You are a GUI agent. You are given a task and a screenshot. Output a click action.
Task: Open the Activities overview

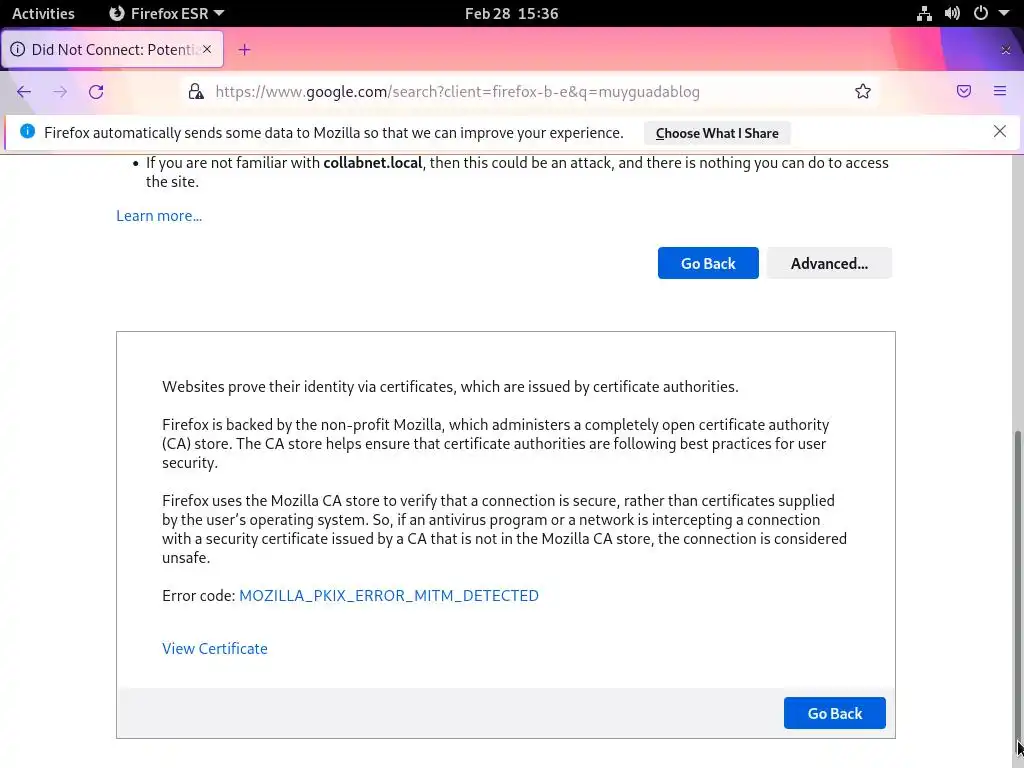[x=43, y=13]
